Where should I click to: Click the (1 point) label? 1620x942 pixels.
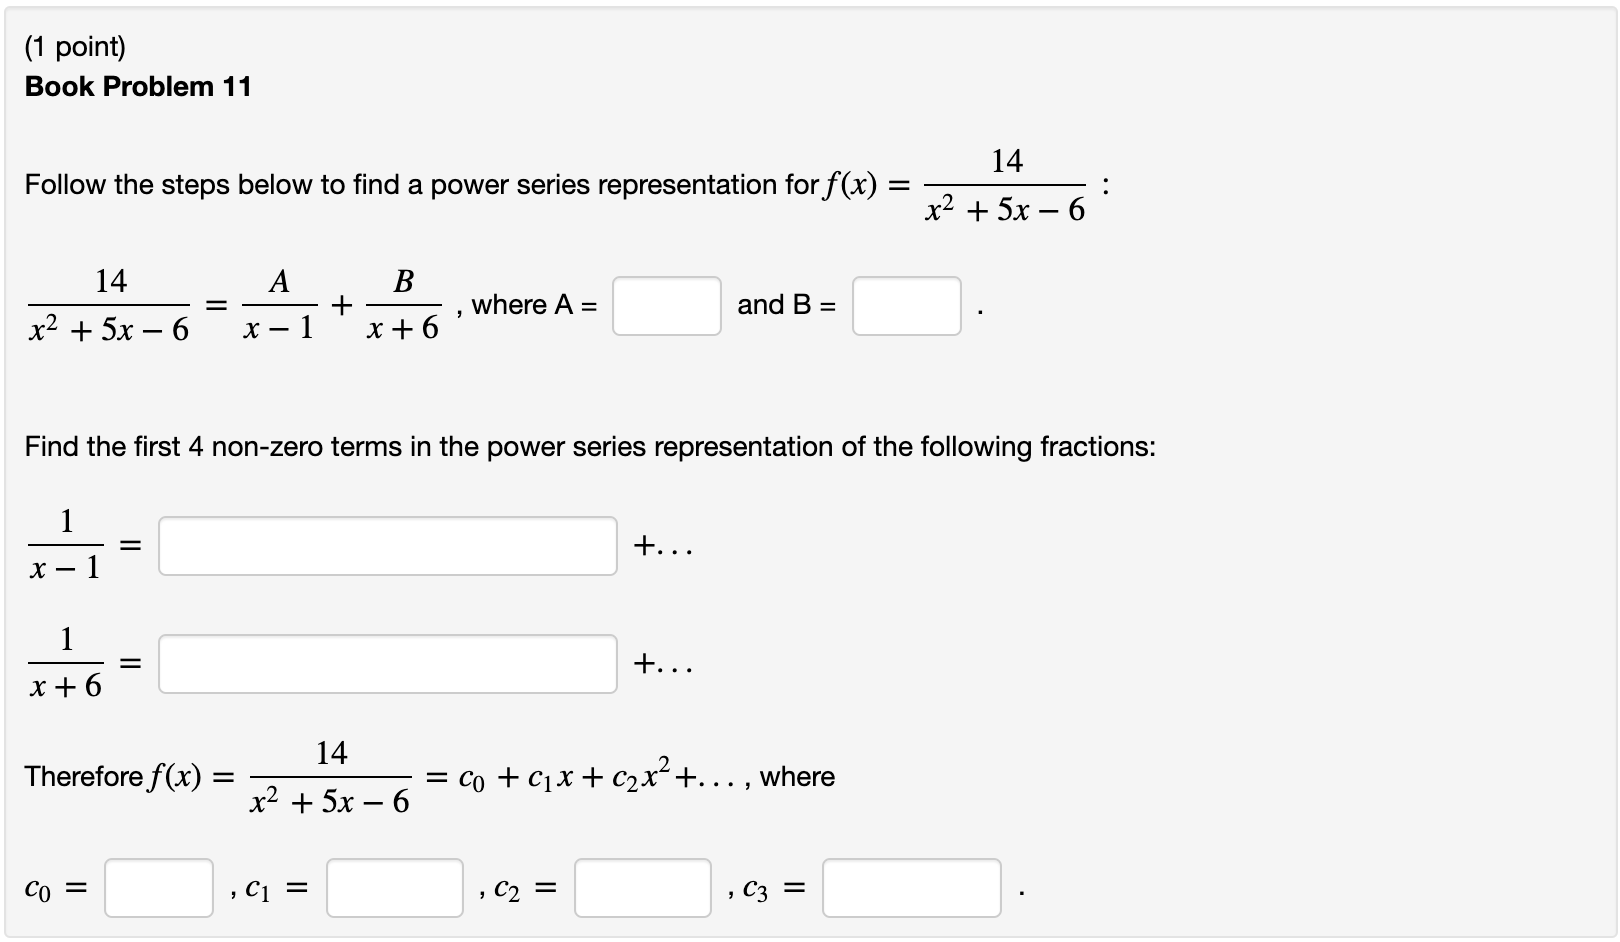tap(75, 46)
